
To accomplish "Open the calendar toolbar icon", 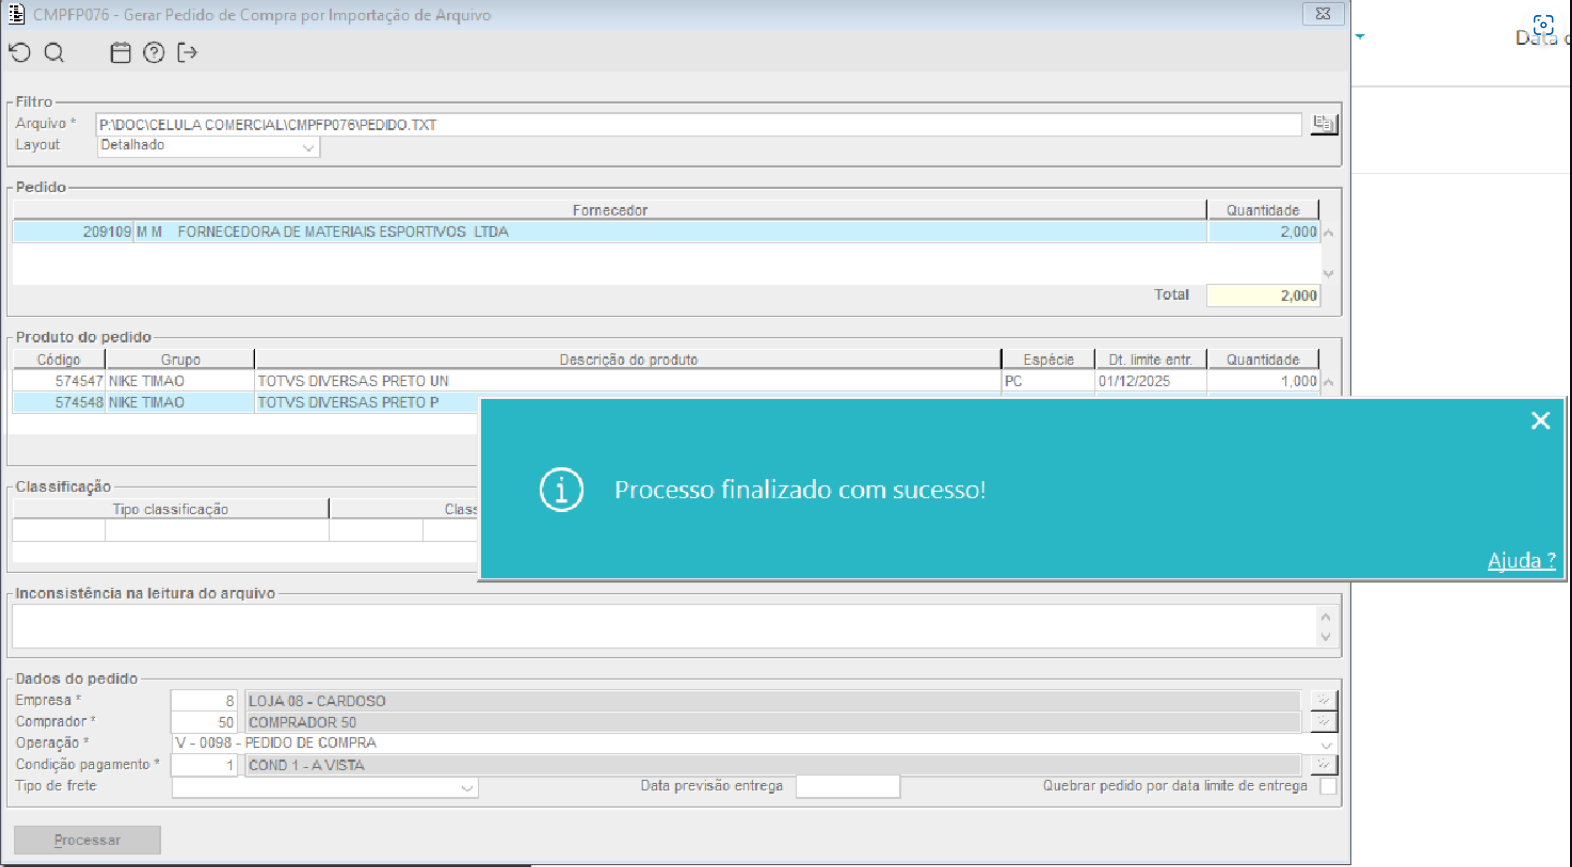I will (x=120, y=53).
